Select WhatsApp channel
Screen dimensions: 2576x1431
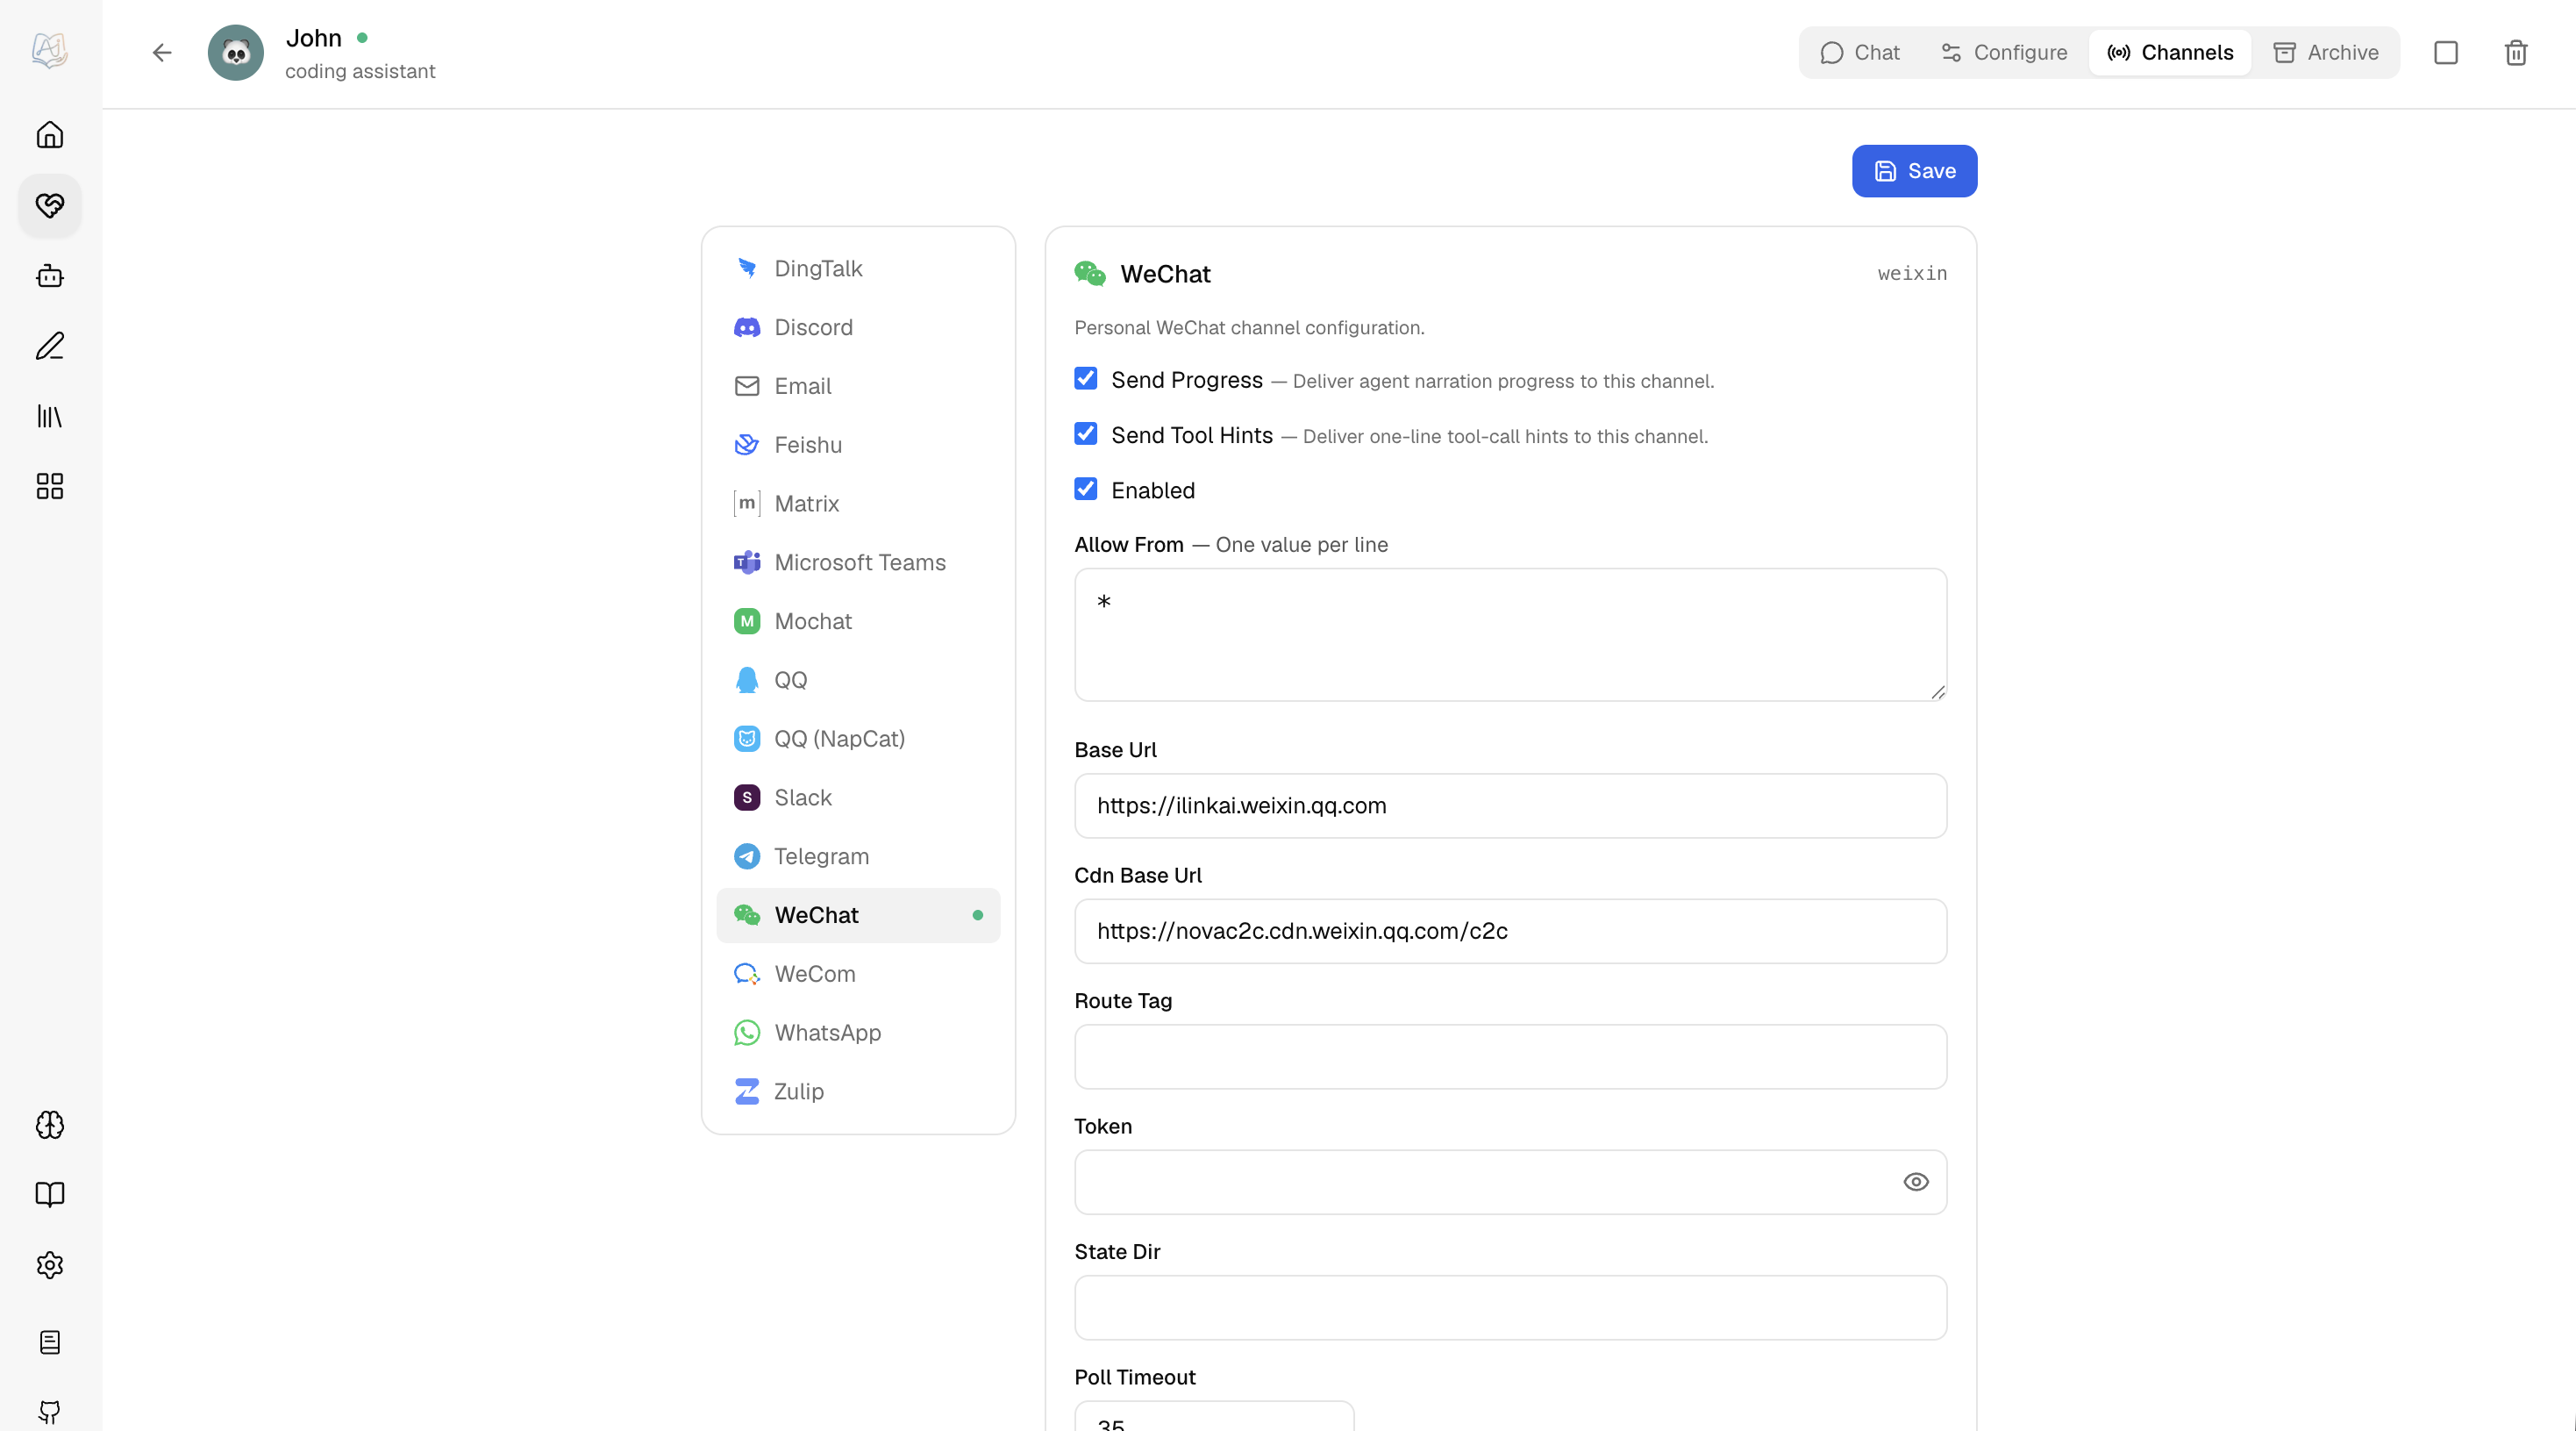[858, 1033]
